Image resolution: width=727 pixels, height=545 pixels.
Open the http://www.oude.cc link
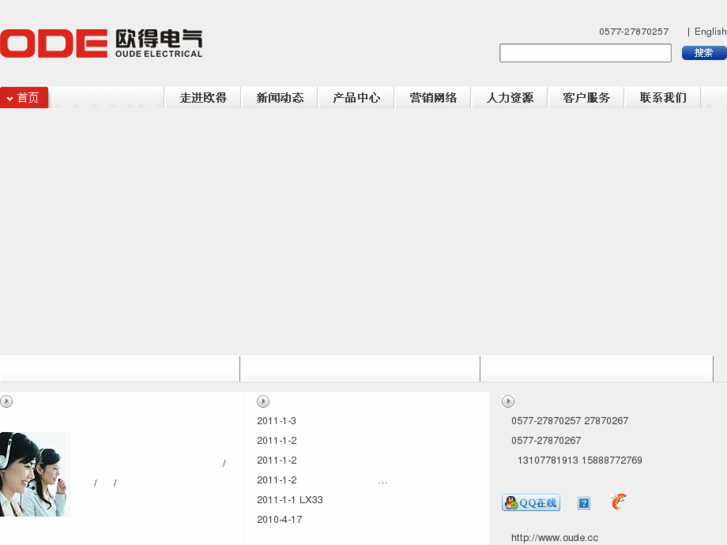pyautogui.click(x=555, y=538)
